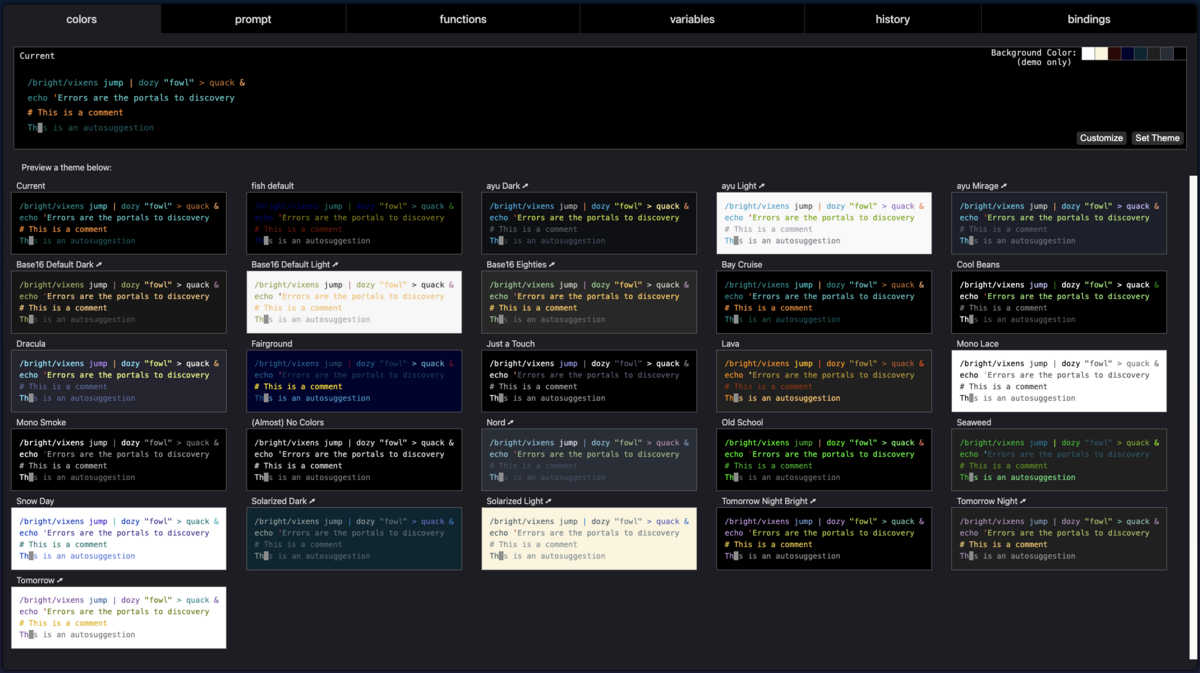Image resolution: width=1200 pixels, height=673 pixels.
Task: Preview the fish default theme box
Action: pos(354,223)
